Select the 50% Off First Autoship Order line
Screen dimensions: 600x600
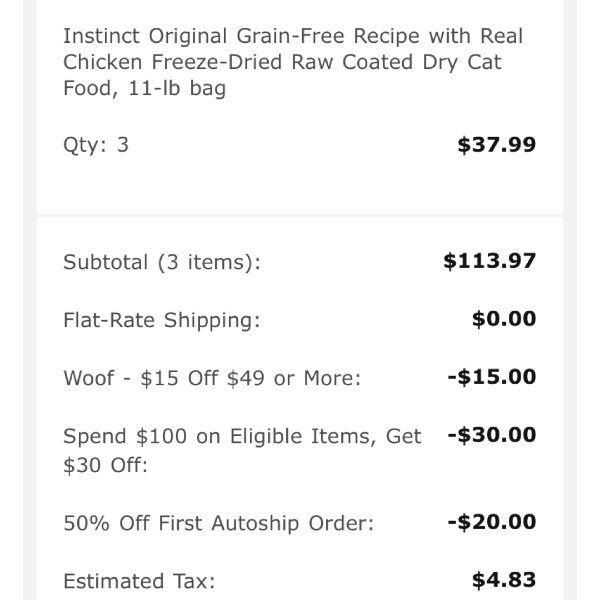coord(218,523)
